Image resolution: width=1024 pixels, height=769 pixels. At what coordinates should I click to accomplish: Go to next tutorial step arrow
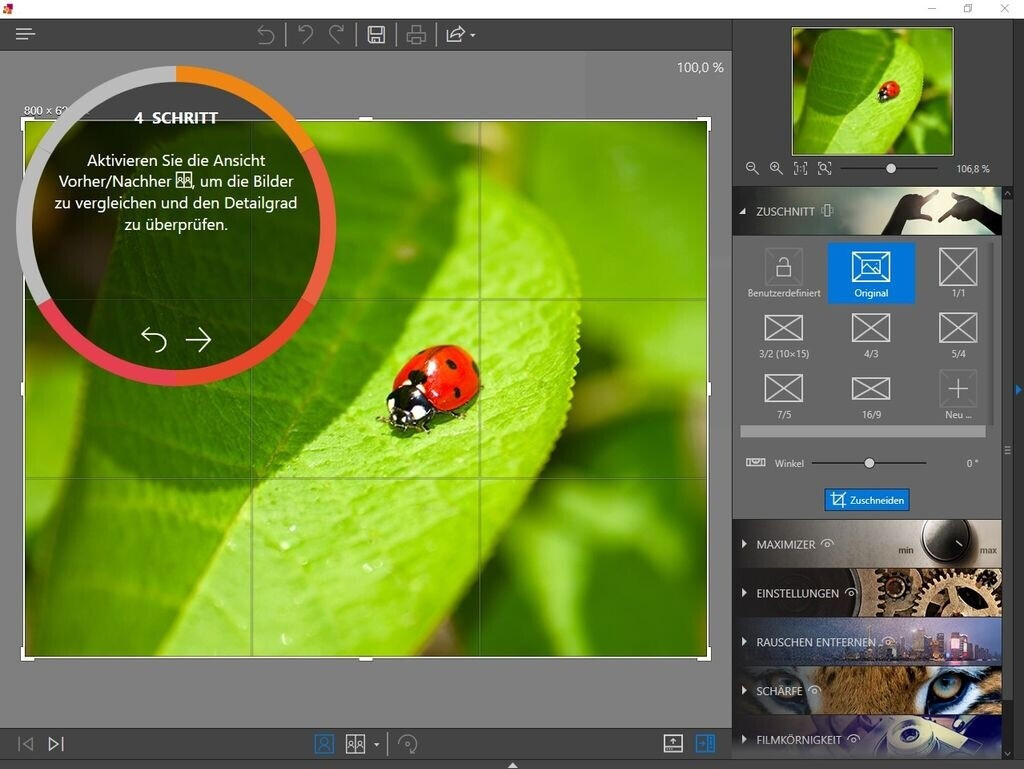[198, 340]
